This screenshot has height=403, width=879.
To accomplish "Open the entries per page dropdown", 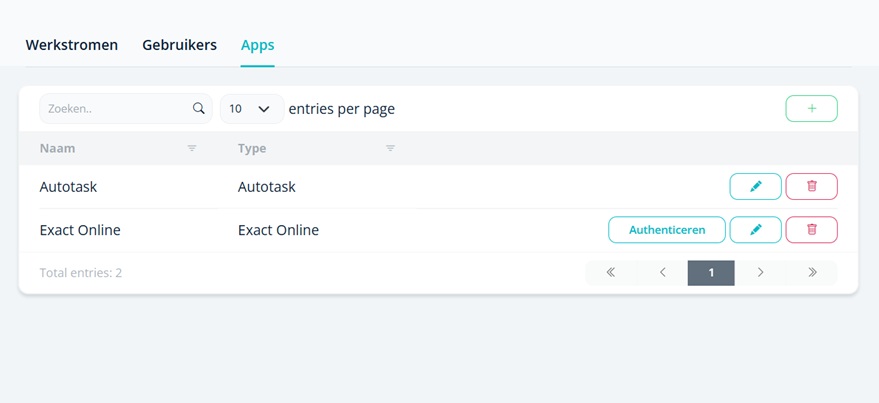I will [251, 108].
